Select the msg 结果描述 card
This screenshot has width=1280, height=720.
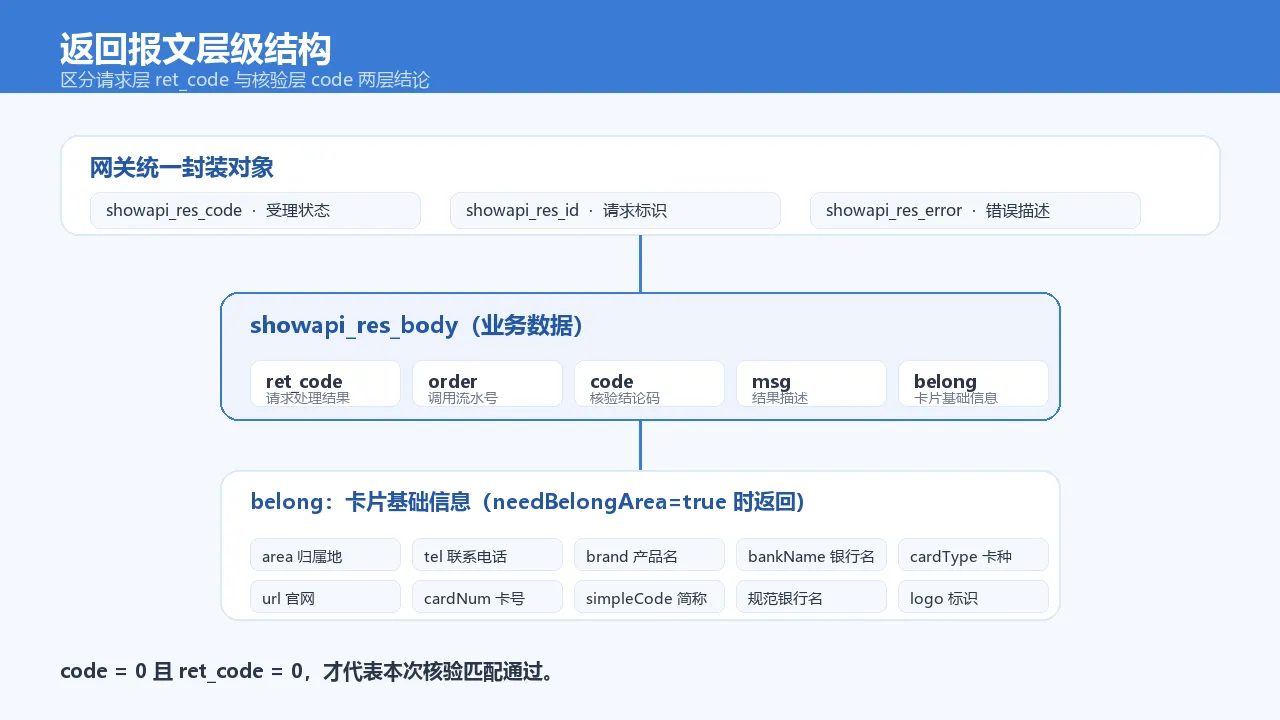coord(811,384)
